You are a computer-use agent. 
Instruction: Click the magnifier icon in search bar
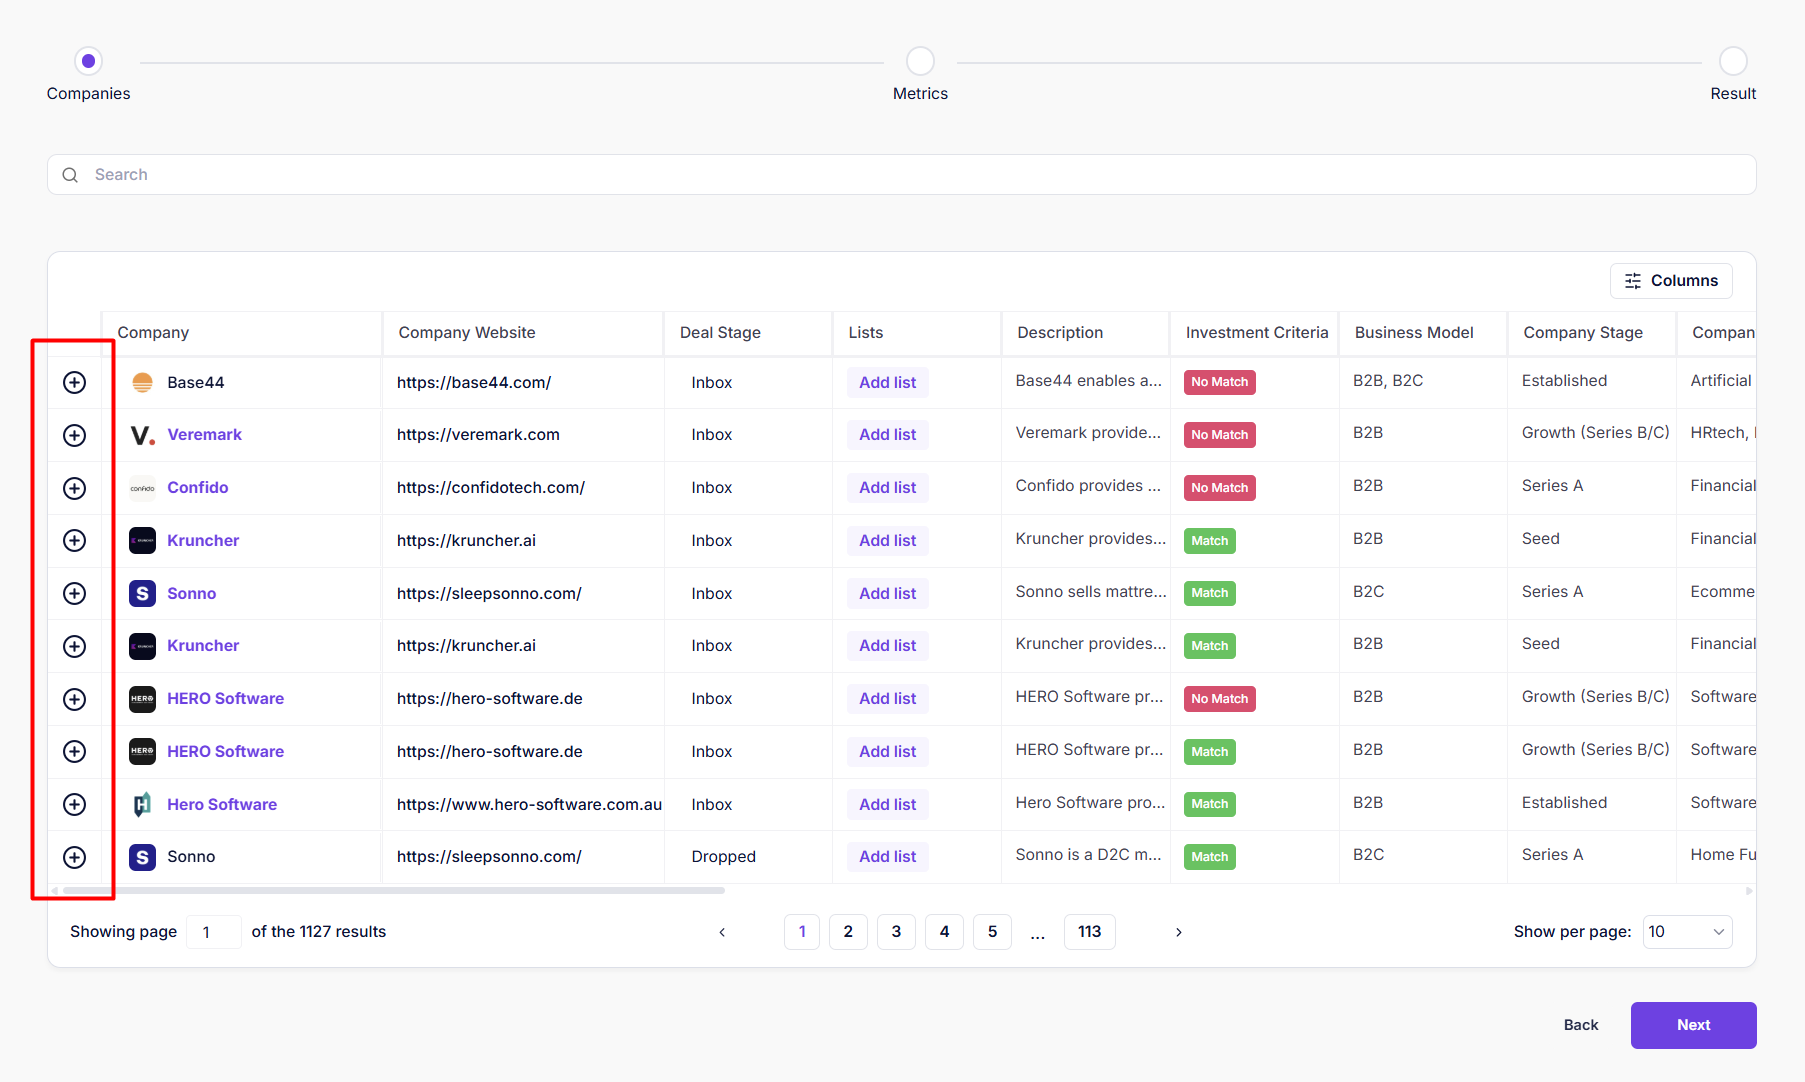tap(70, 175)
